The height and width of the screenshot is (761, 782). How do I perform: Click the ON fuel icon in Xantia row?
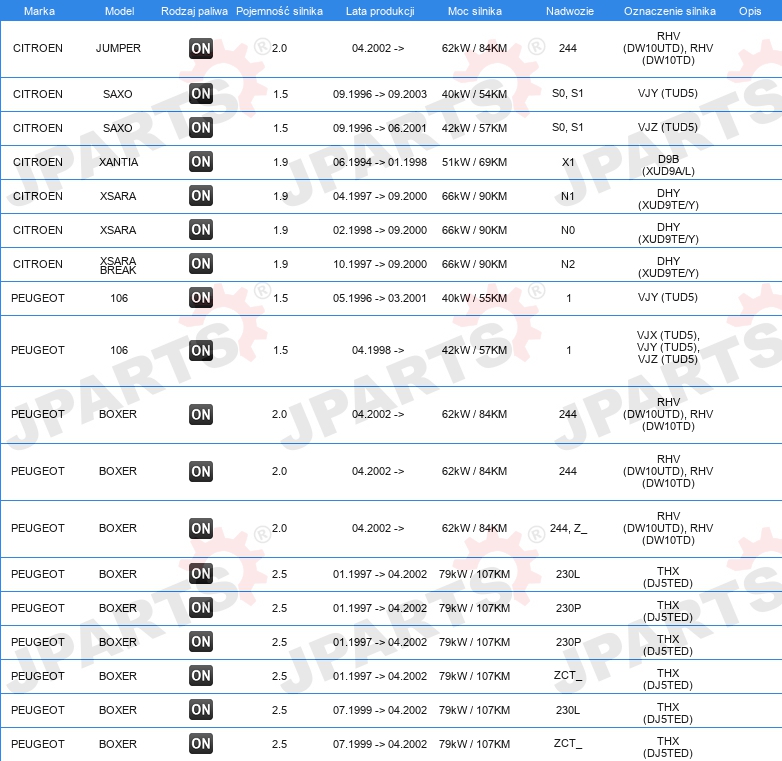click(x=201, y=161)
